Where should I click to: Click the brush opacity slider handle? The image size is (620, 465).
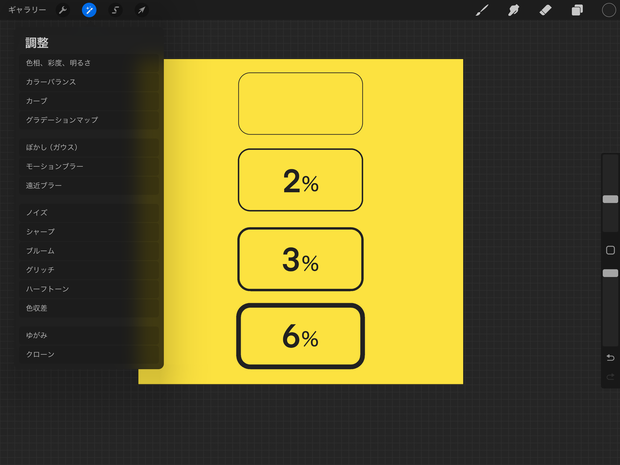coord(610,273)
